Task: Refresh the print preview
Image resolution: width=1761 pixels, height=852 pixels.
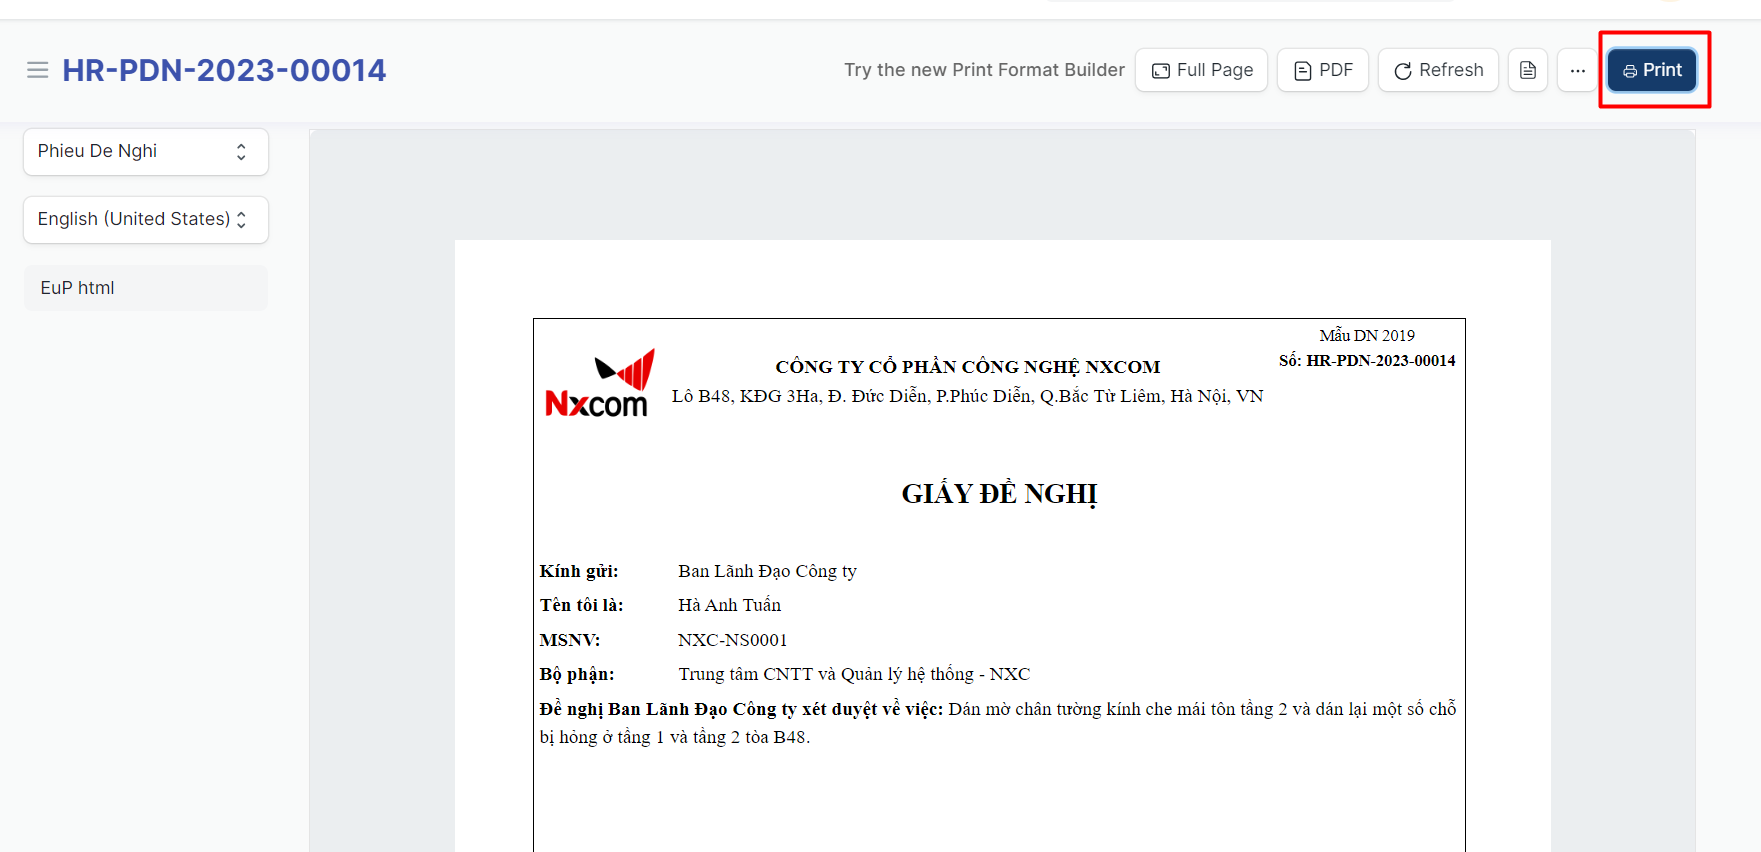Action: [1437, 70]
